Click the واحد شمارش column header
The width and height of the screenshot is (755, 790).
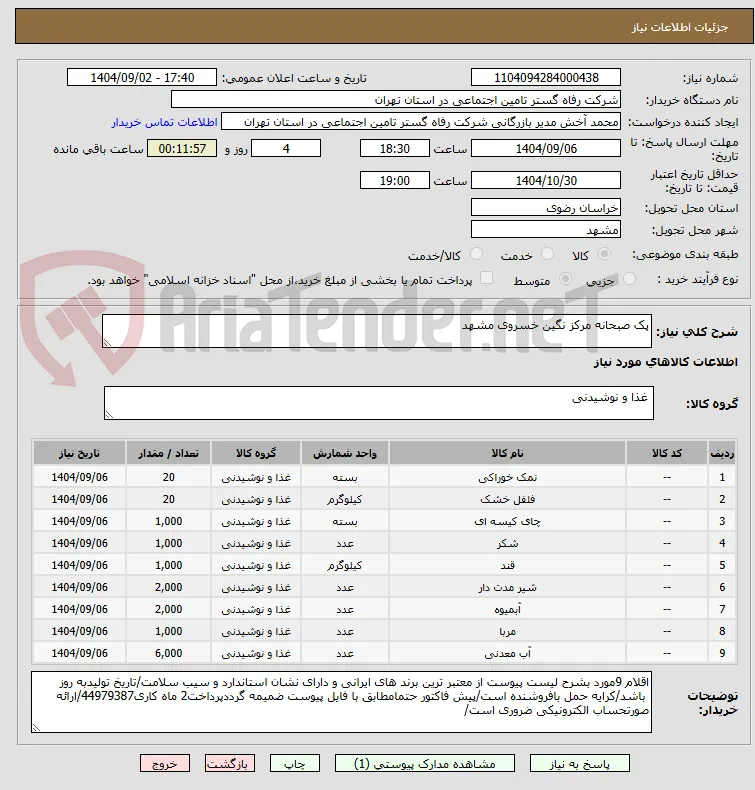click(345, 453)
